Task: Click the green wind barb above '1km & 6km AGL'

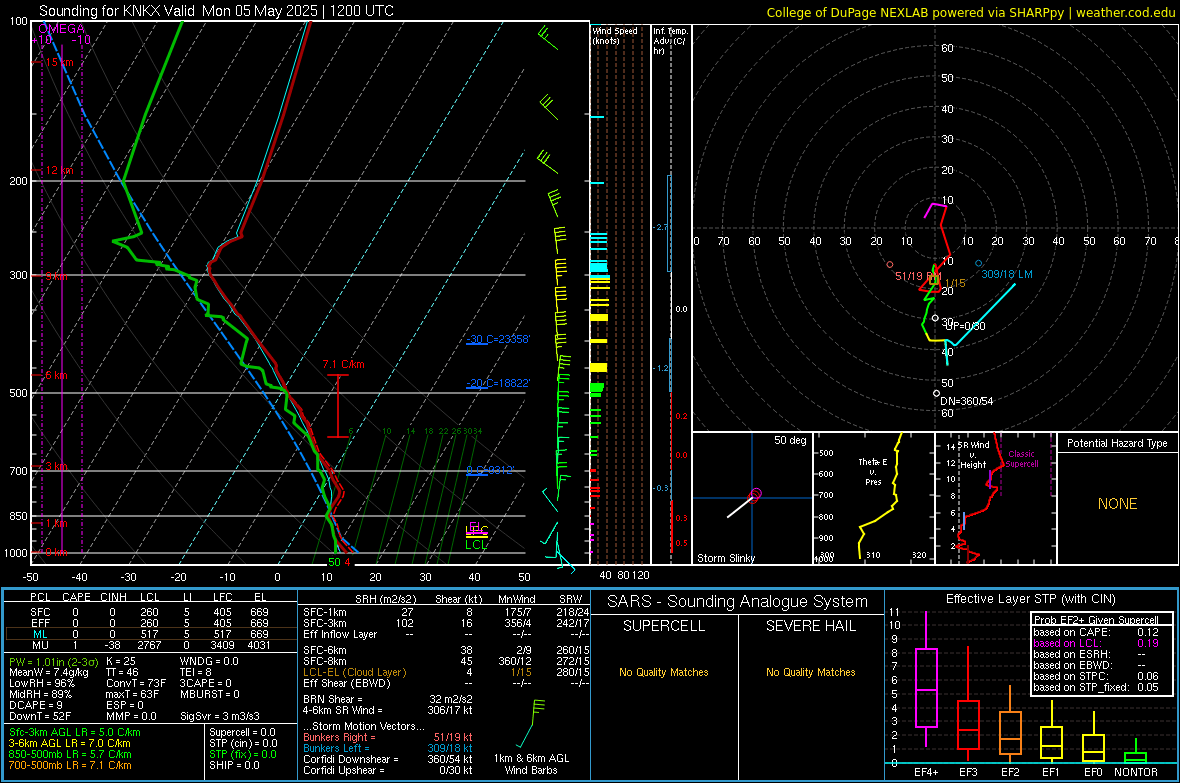Action: 531,722
